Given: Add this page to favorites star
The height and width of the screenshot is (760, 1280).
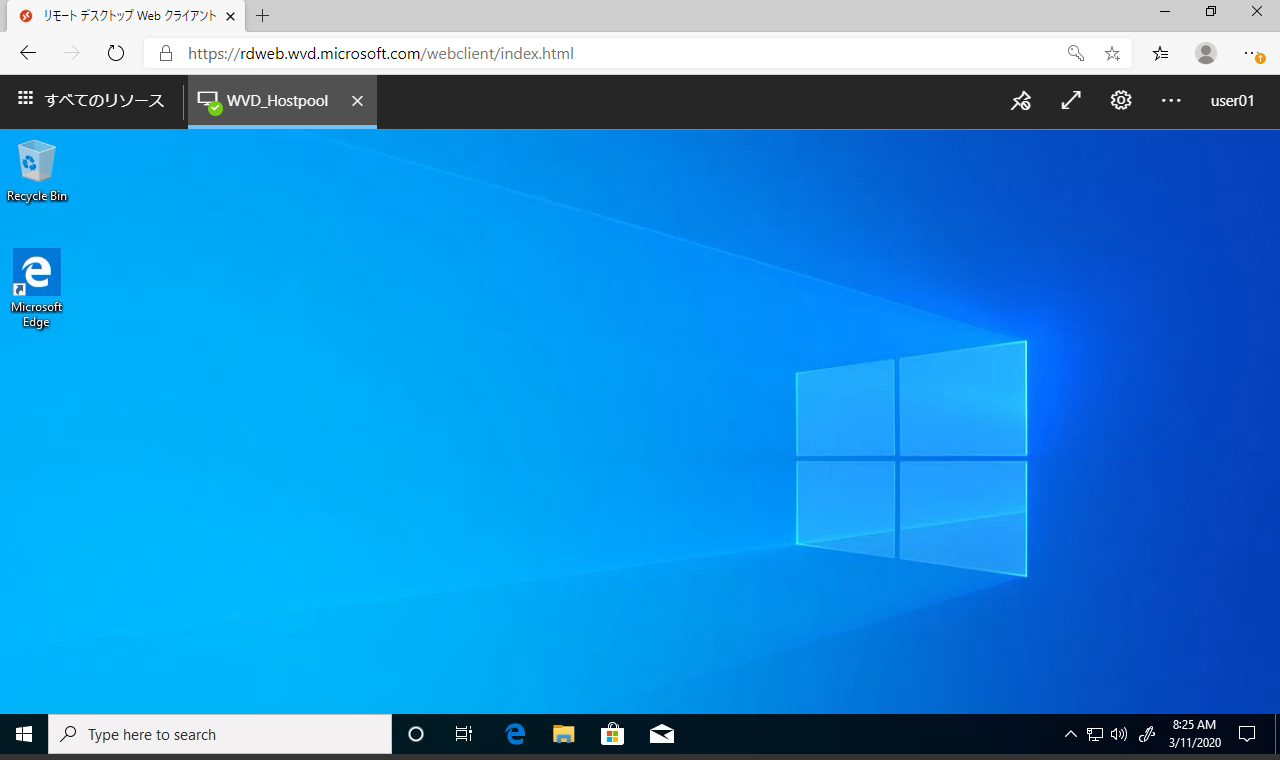Looking at the screenshot, I should pos(1112,53).
